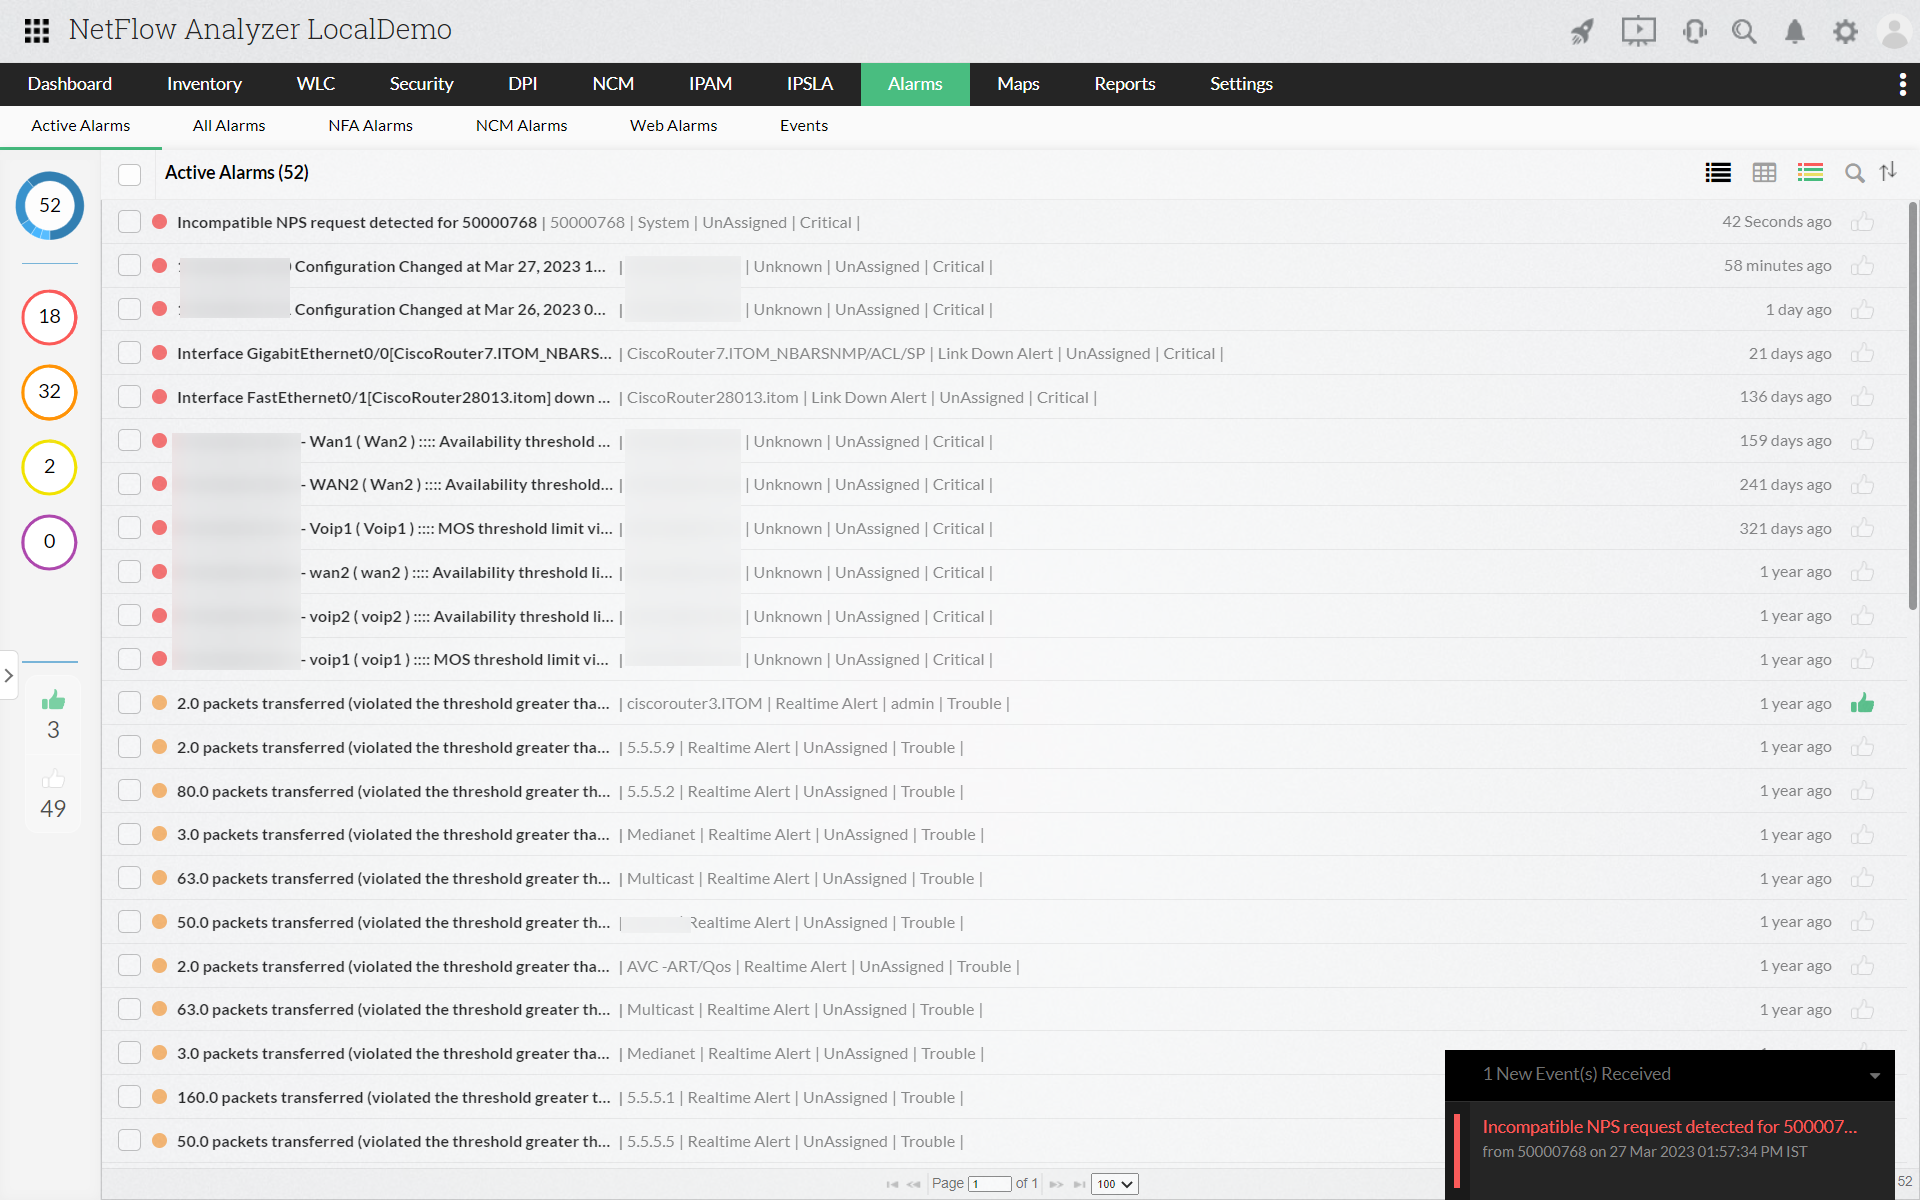Click the critical count circle showing 32
The width and height of the screenshot is (1920, 1200).
[48, 391]
